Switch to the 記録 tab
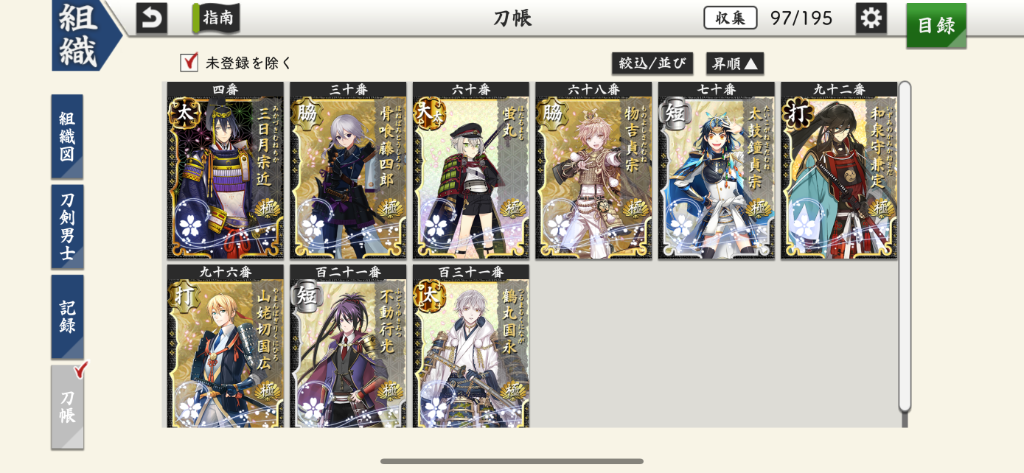This screenshot has height=473, width=1024. (x=67, y=317)
